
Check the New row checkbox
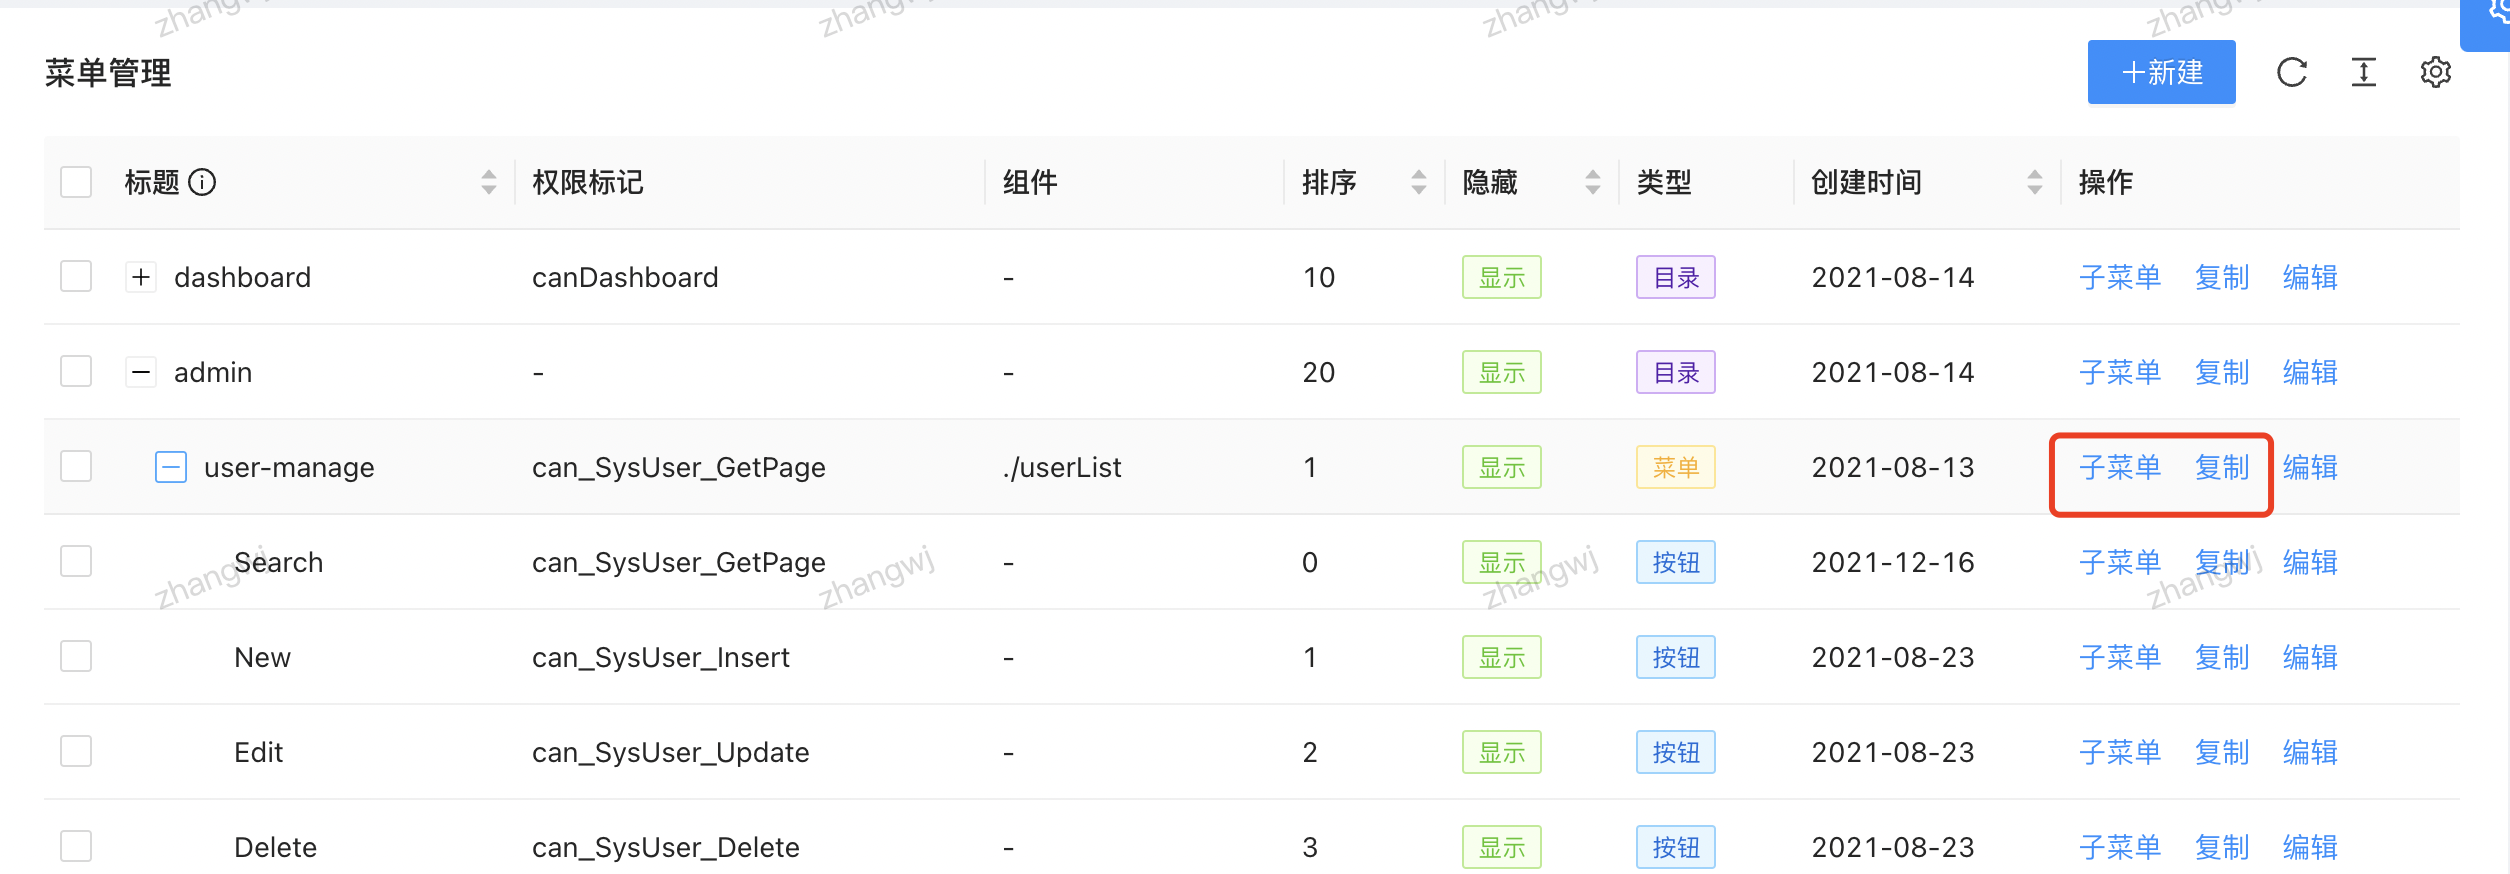(x=76, y=657)
